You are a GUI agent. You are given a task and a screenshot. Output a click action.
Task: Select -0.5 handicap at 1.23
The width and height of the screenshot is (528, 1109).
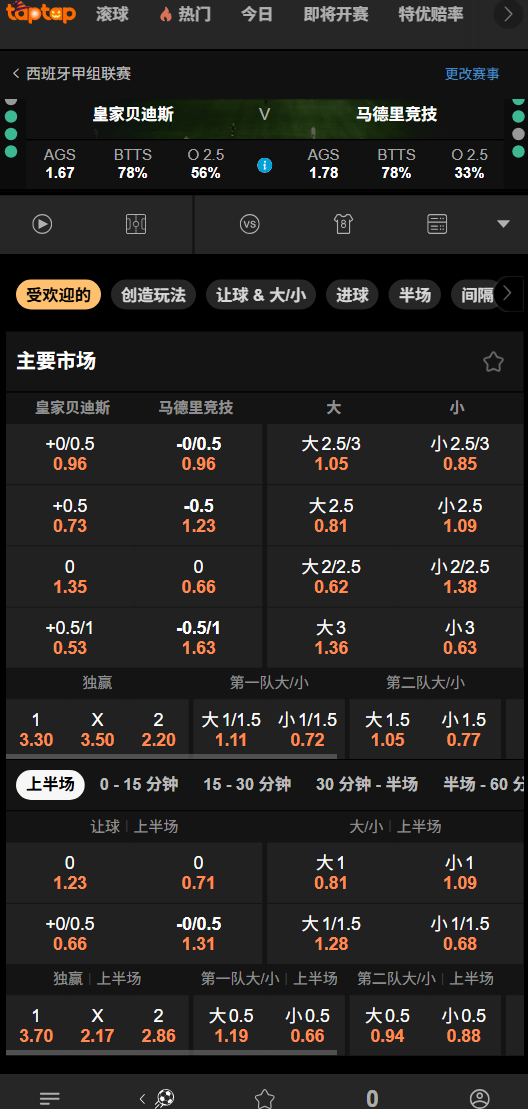[199, 516]
